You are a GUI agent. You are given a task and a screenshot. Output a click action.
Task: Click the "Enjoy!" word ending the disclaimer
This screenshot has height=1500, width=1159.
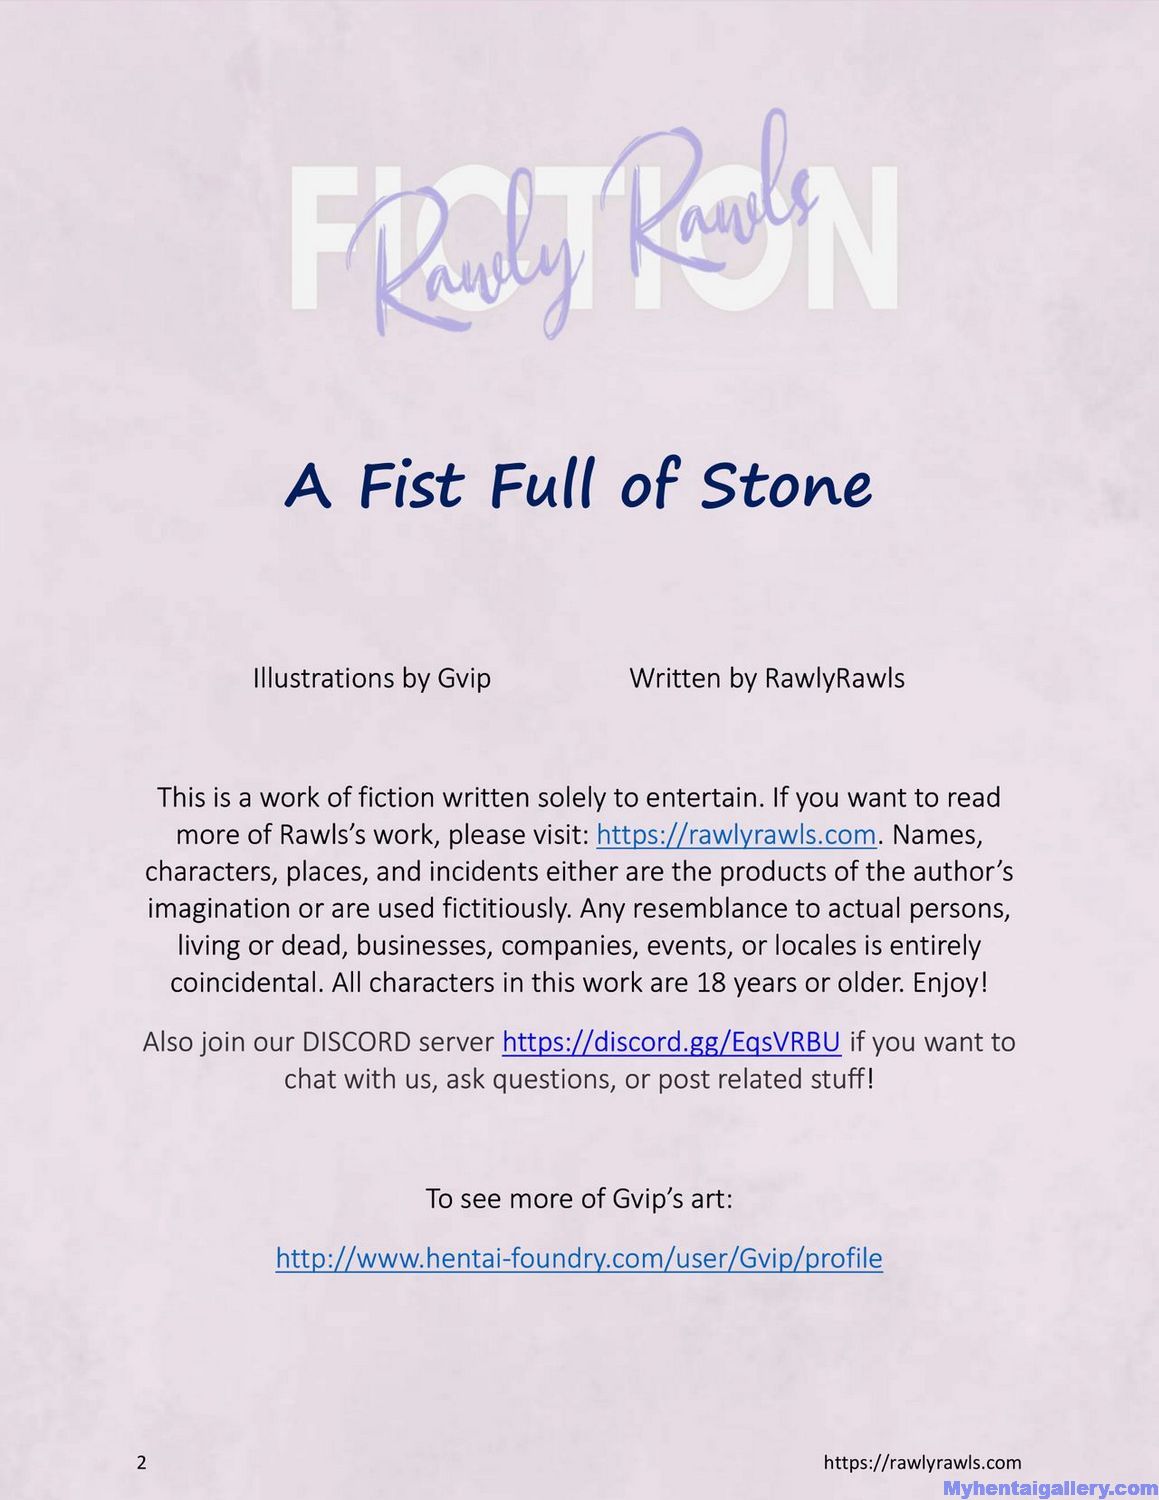click(x=950, y=983)
